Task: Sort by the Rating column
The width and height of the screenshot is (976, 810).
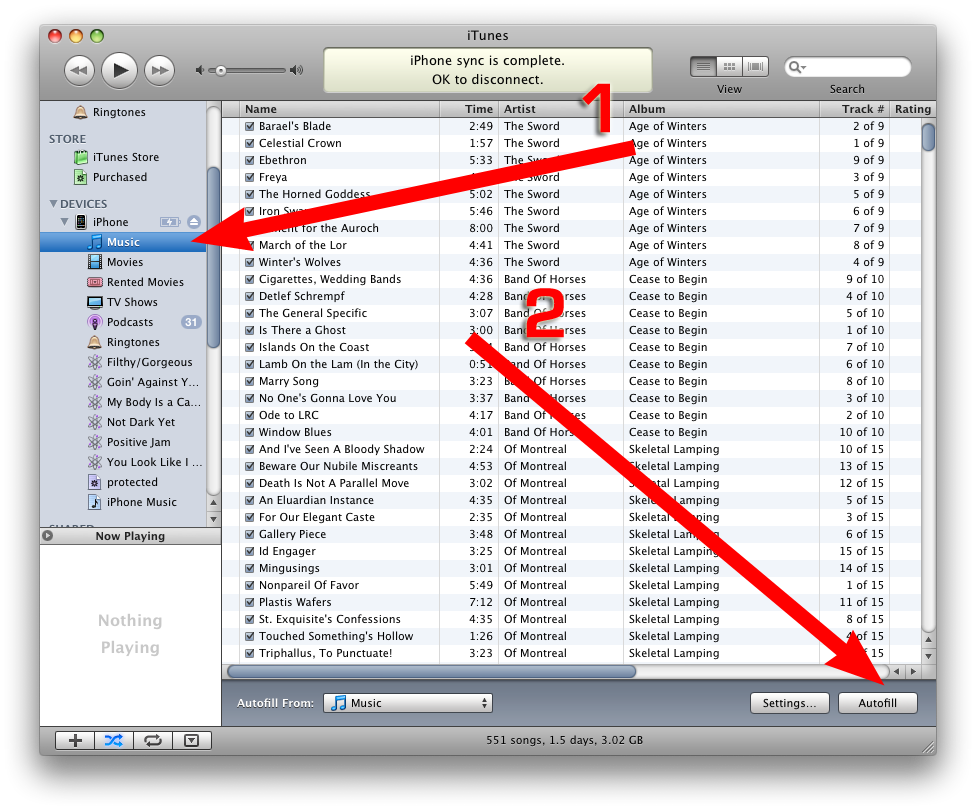Action: [x=913, y=109]
